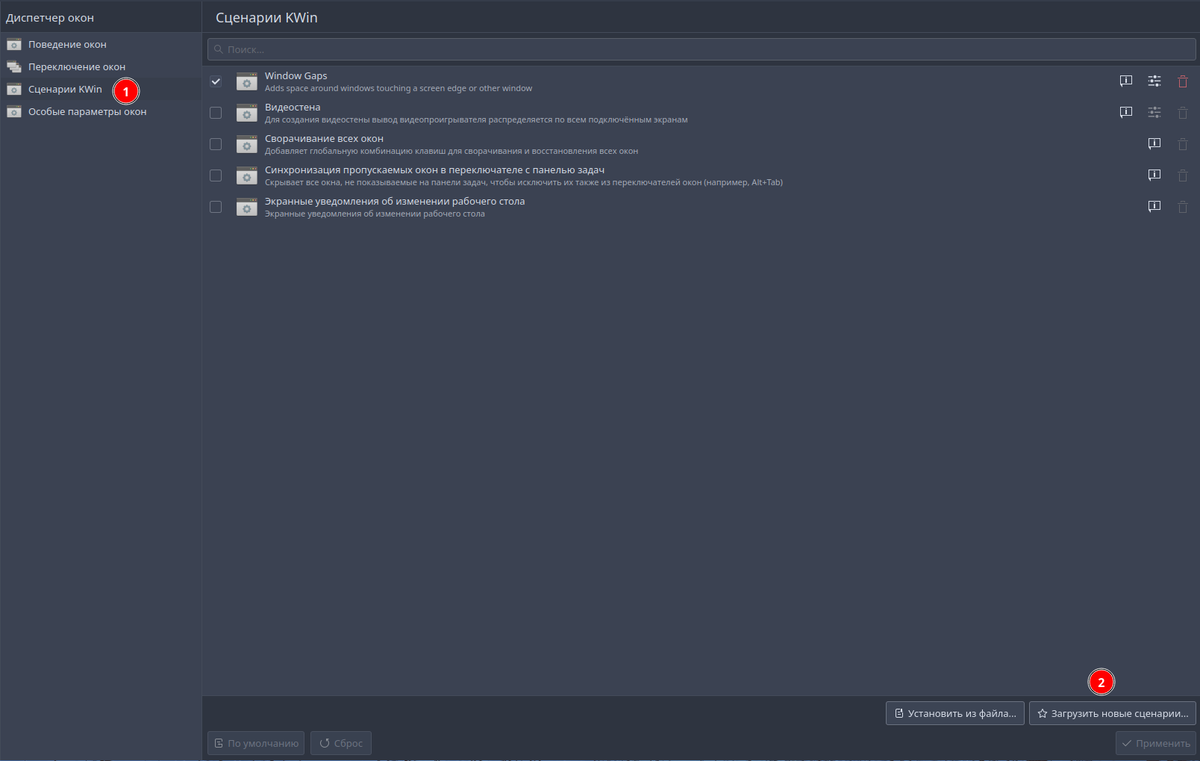Select the Window Gaps title text

296,76
